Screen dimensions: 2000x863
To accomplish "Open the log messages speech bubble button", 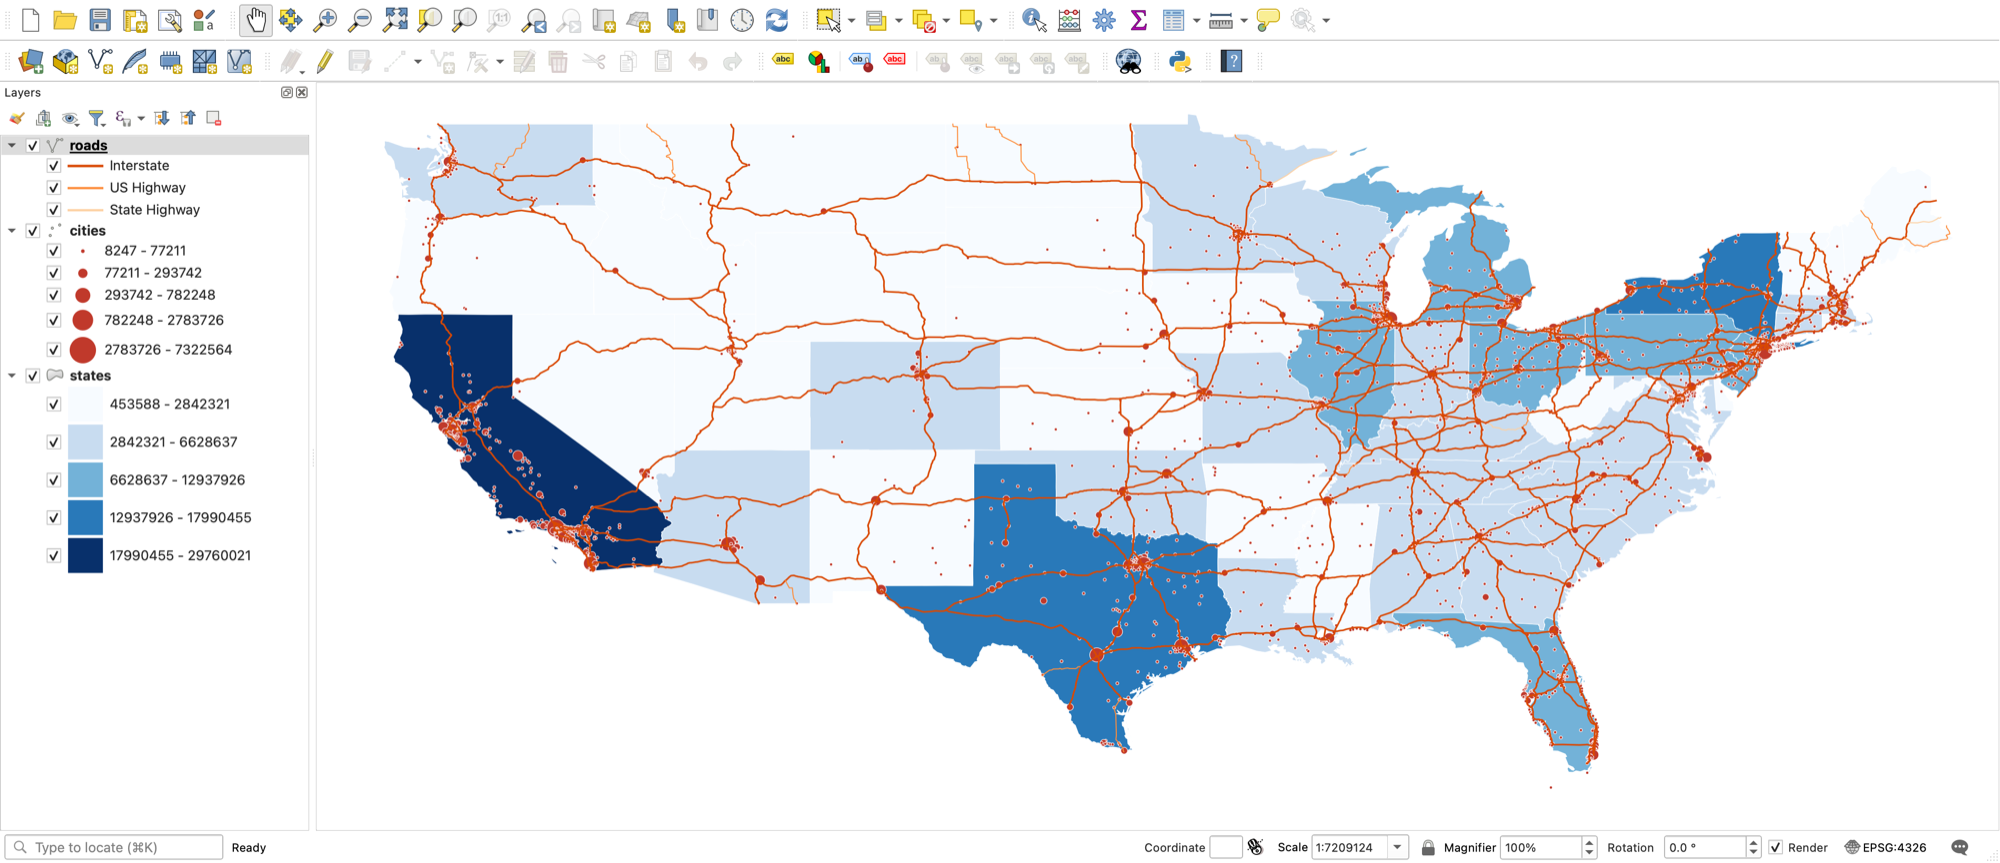I will tap(1960, 848).
